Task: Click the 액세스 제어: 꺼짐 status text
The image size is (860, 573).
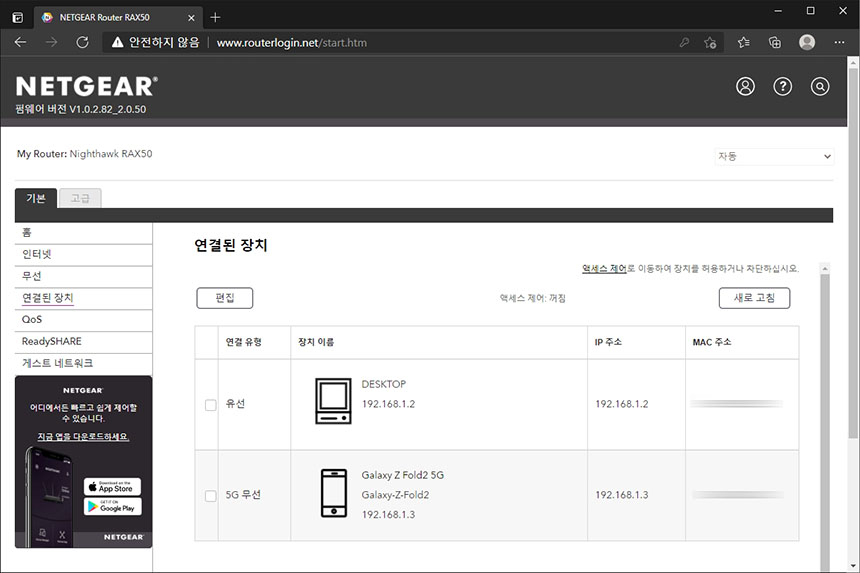Action: point(532,298)
